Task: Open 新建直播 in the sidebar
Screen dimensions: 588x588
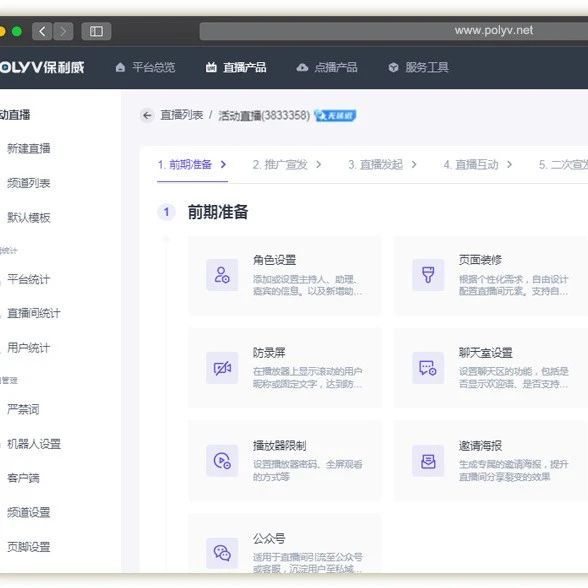Action: [29, 148]
